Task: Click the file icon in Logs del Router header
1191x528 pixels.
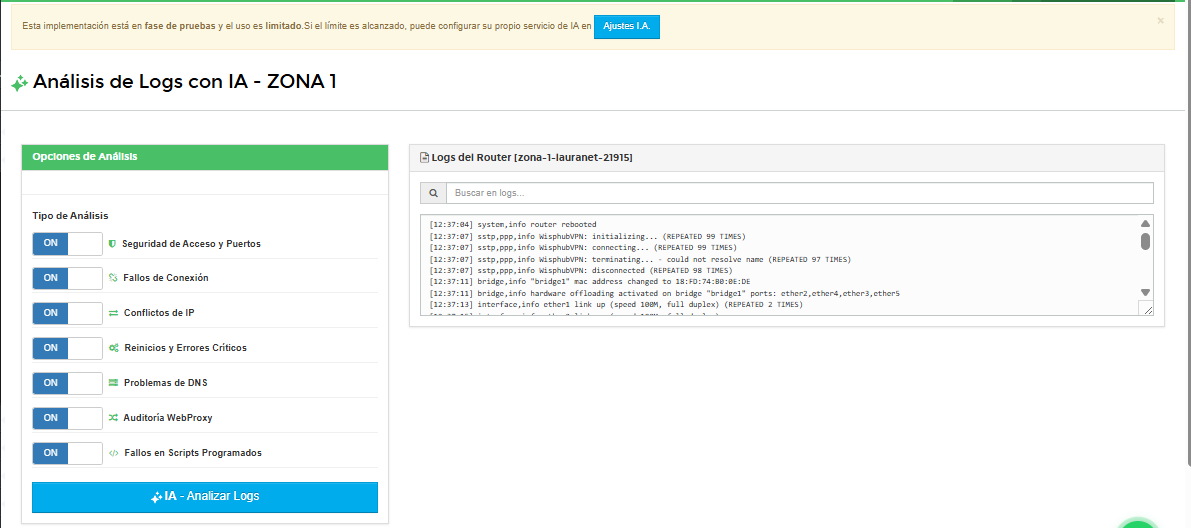Action: (x=424, y=158)
